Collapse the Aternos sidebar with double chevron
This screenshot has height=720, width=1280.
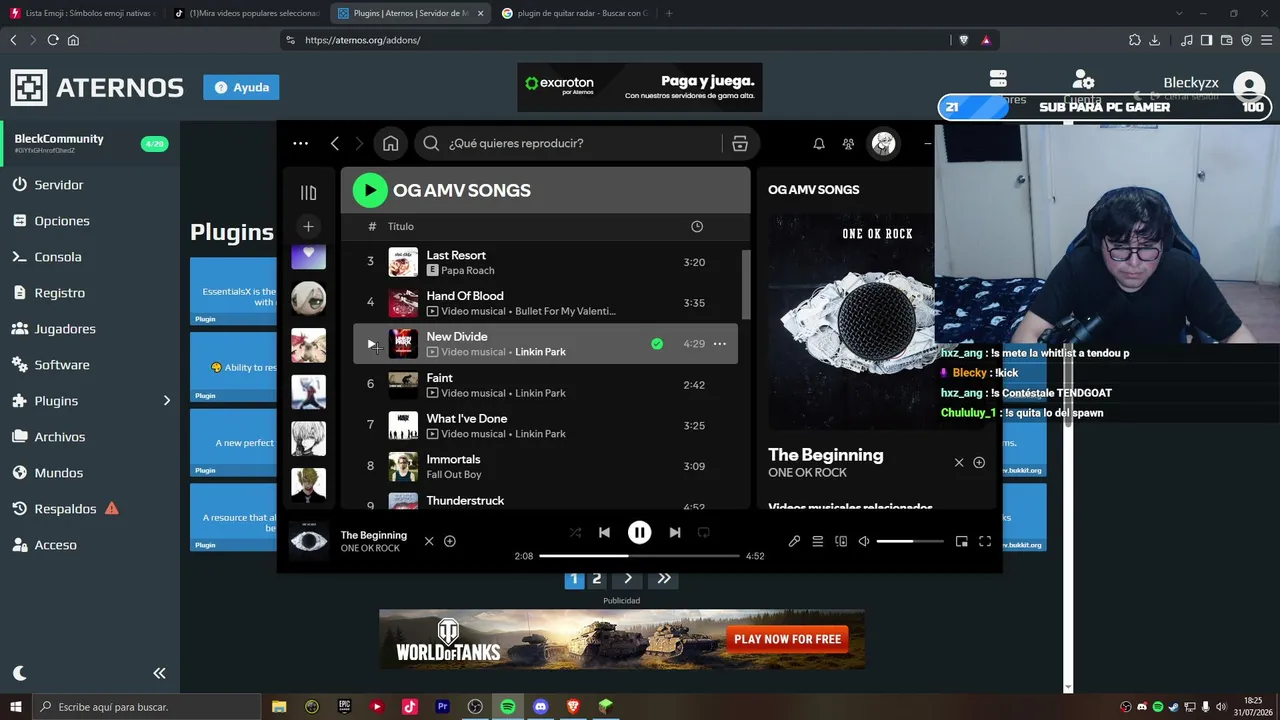tap(159, 673)
